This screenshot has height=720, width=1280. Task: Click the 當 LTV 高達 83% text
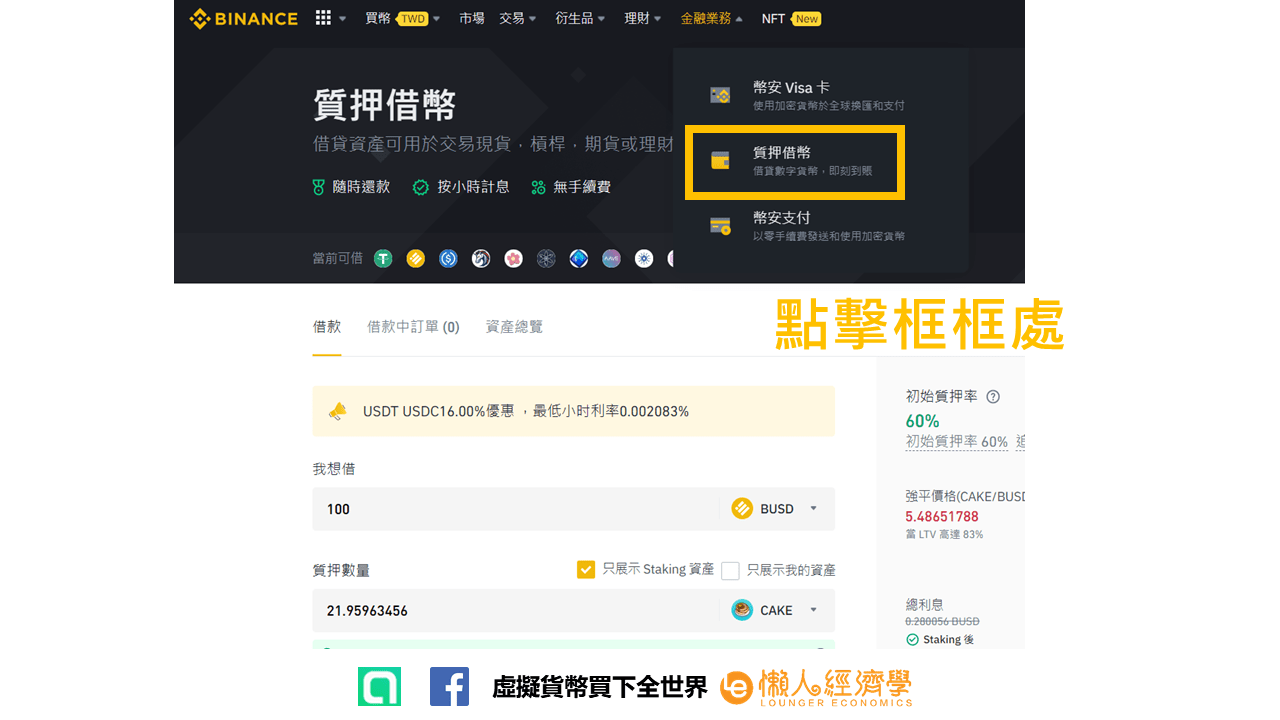coord(944,535)
